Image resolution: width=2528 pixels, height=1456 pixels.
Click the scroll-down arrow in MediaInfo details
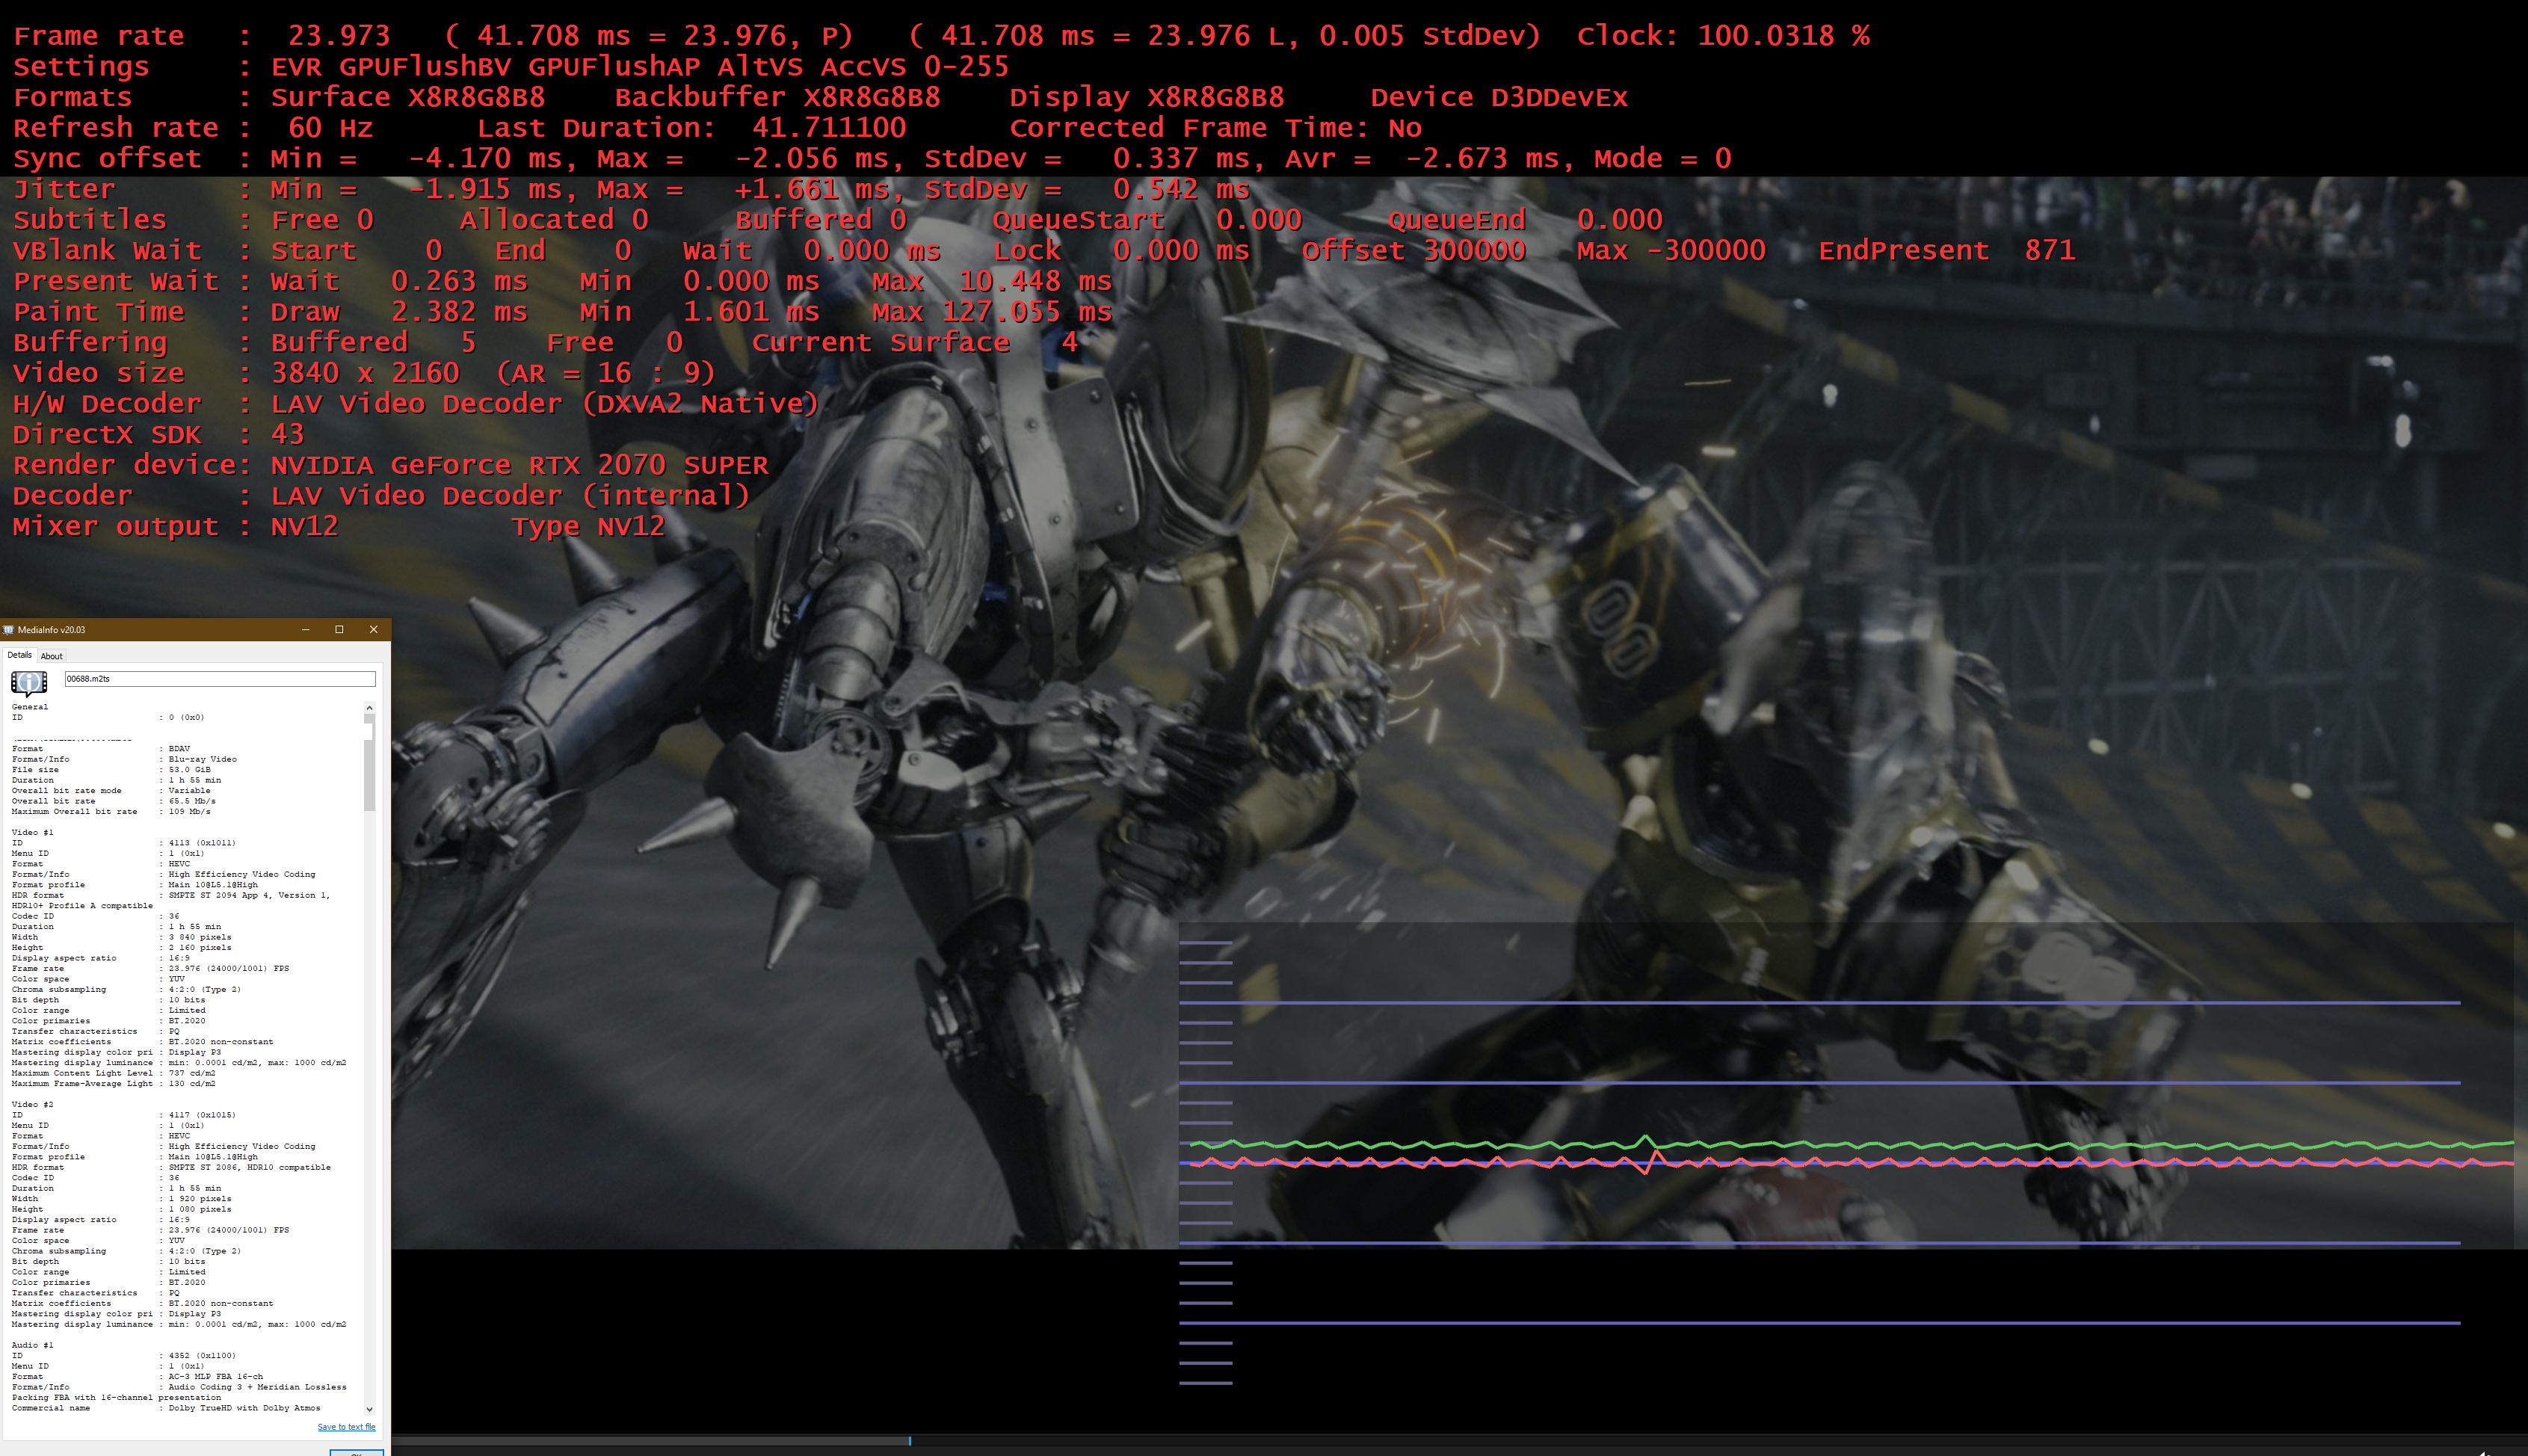coord(369,1409)
